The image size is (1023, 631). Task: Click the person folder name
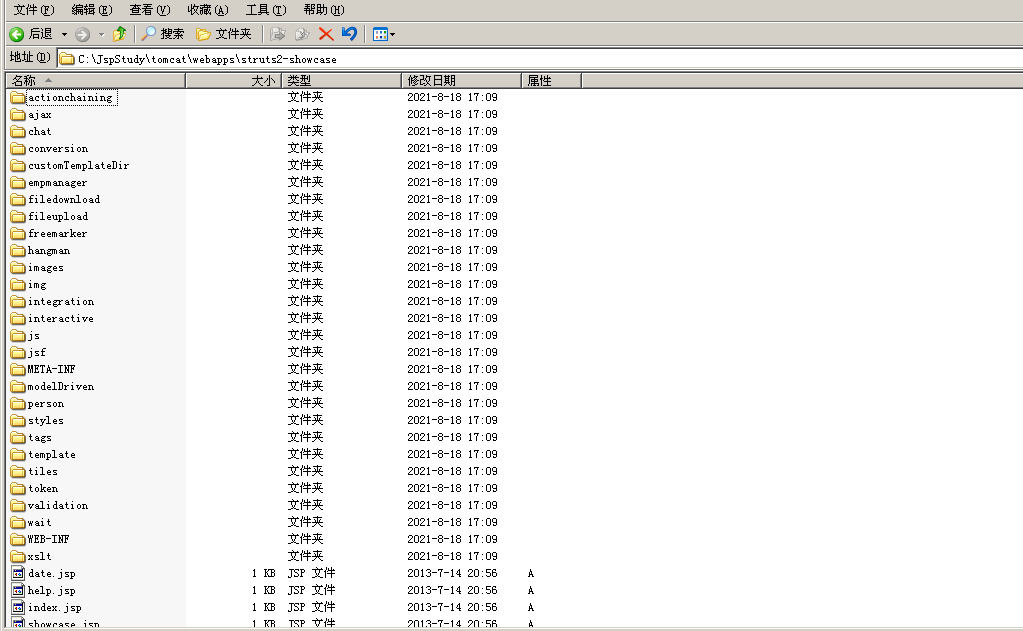[x=46, y=404]
